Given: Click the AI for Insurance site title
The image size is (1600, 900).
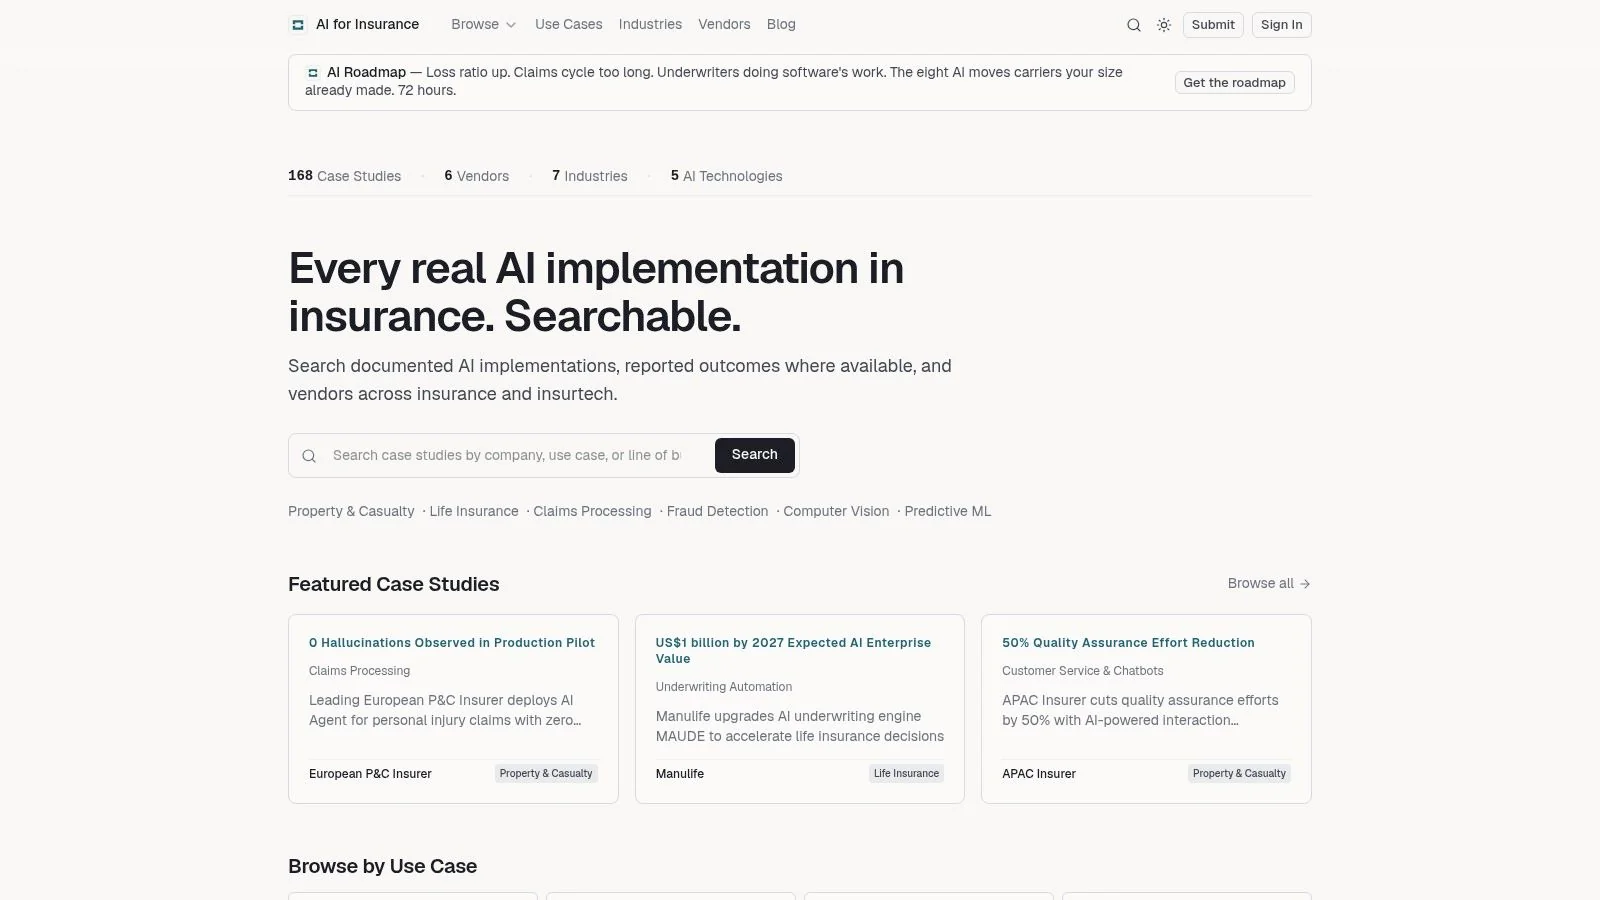Looking at the screenshot, I should (367, 25).
